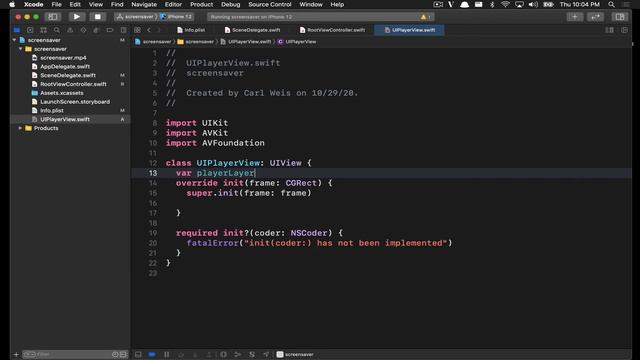
Task: Open simulate location arrow
Action: (266, 354)
